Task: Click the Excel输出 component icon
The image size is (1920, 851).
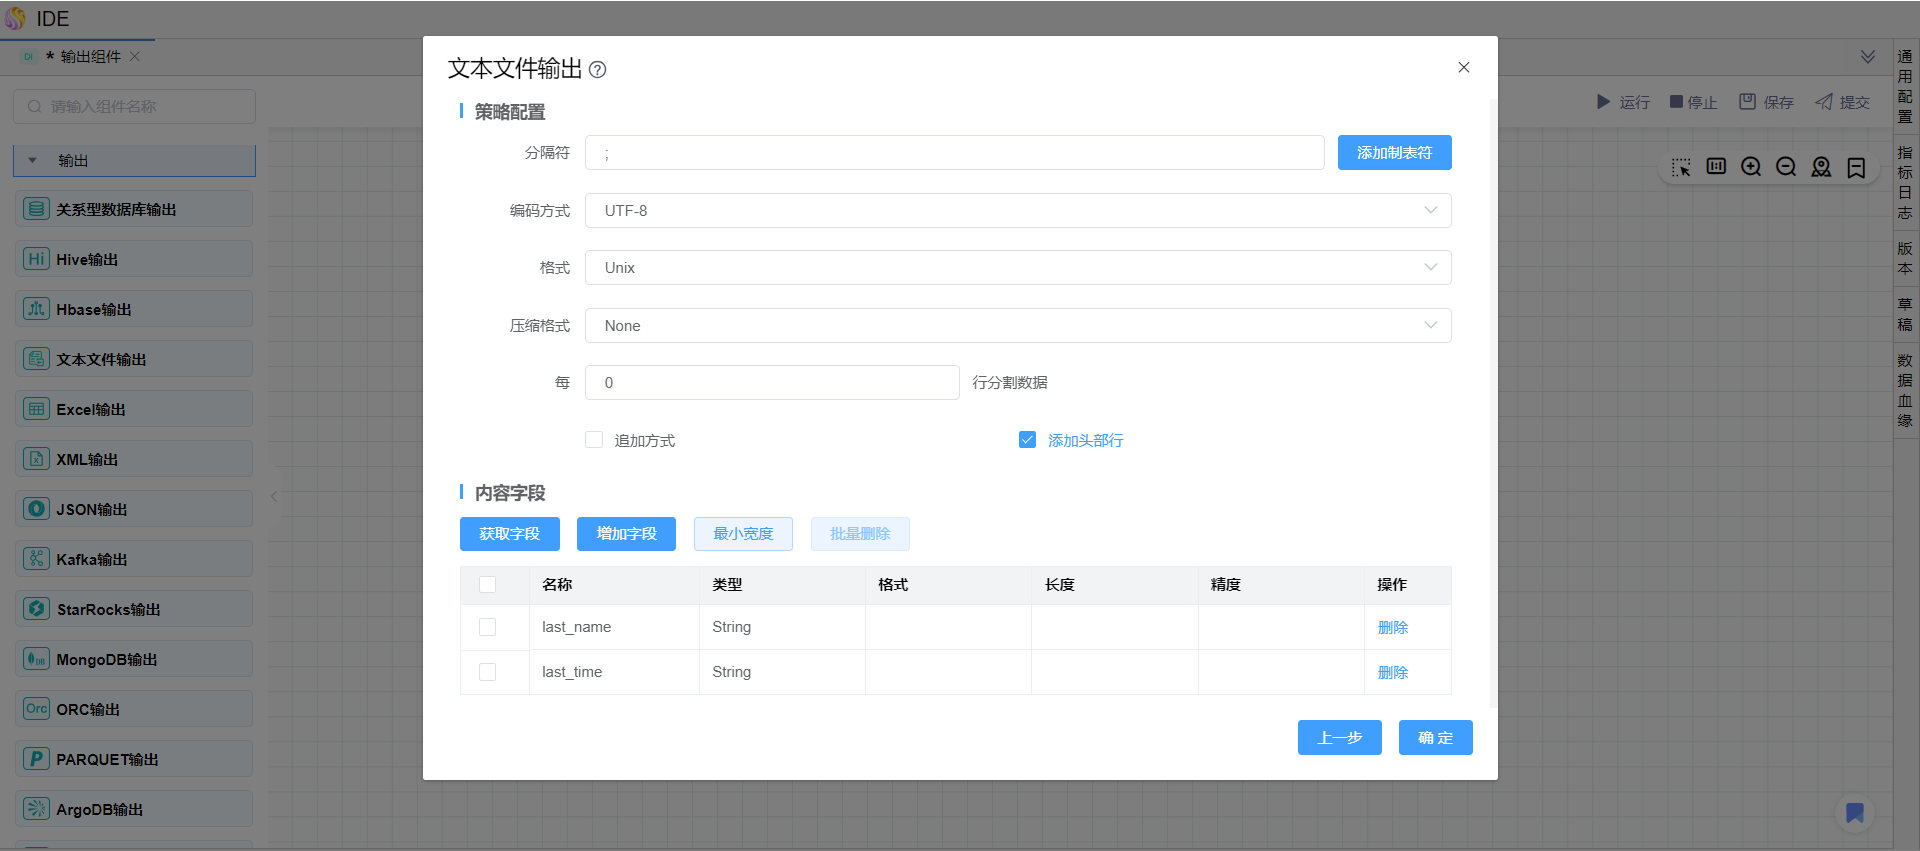Action: 36,409
